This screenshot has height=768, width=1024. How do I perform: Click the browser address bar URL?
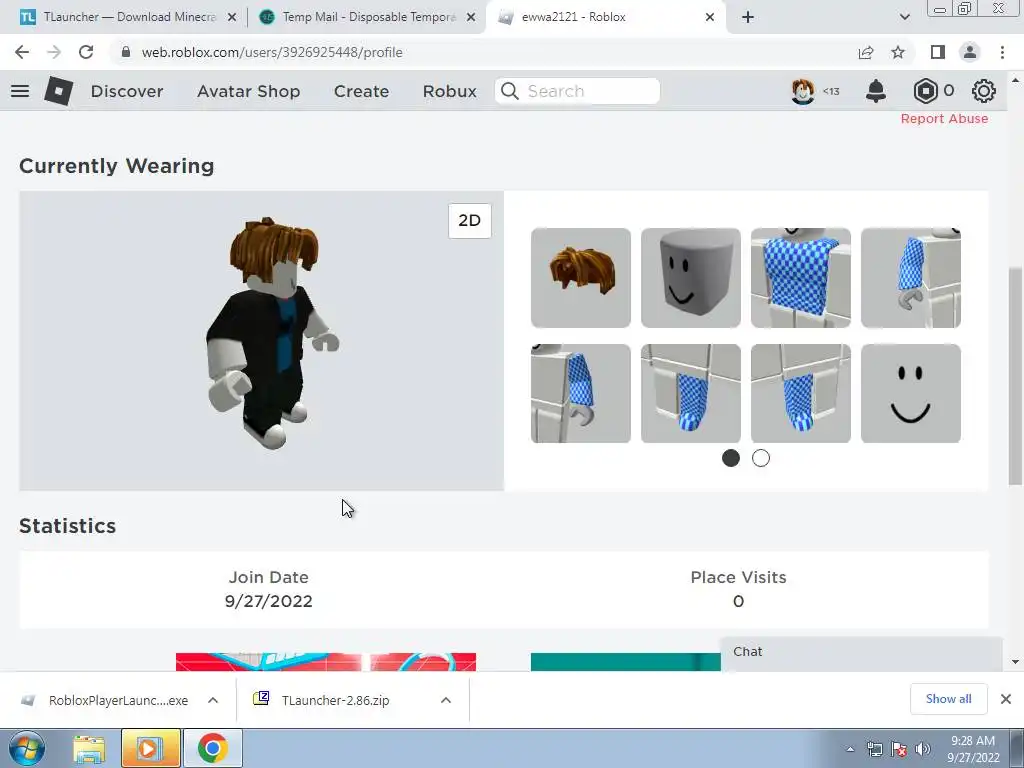tap(272, 52)
